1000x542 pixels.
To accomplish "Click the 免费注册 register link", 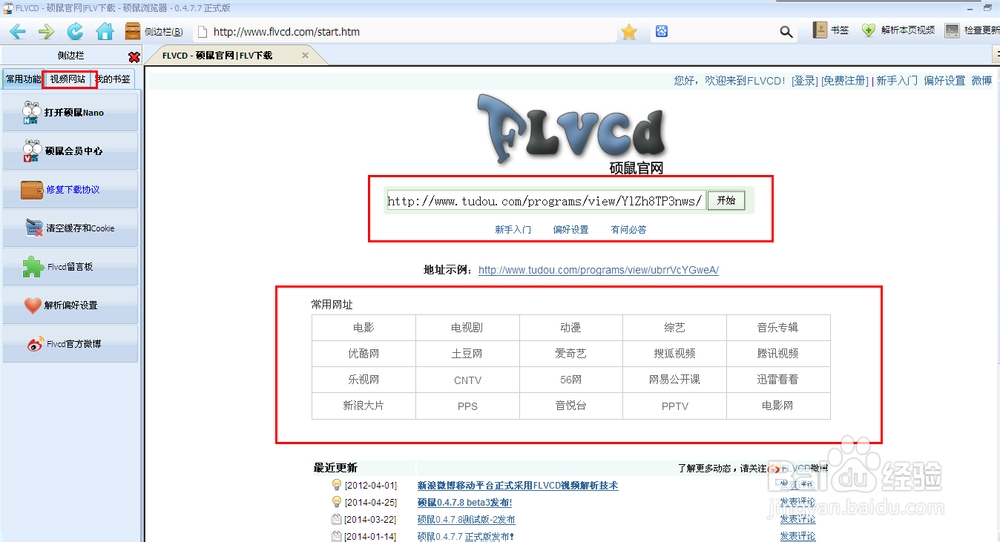I will [845, 80].
